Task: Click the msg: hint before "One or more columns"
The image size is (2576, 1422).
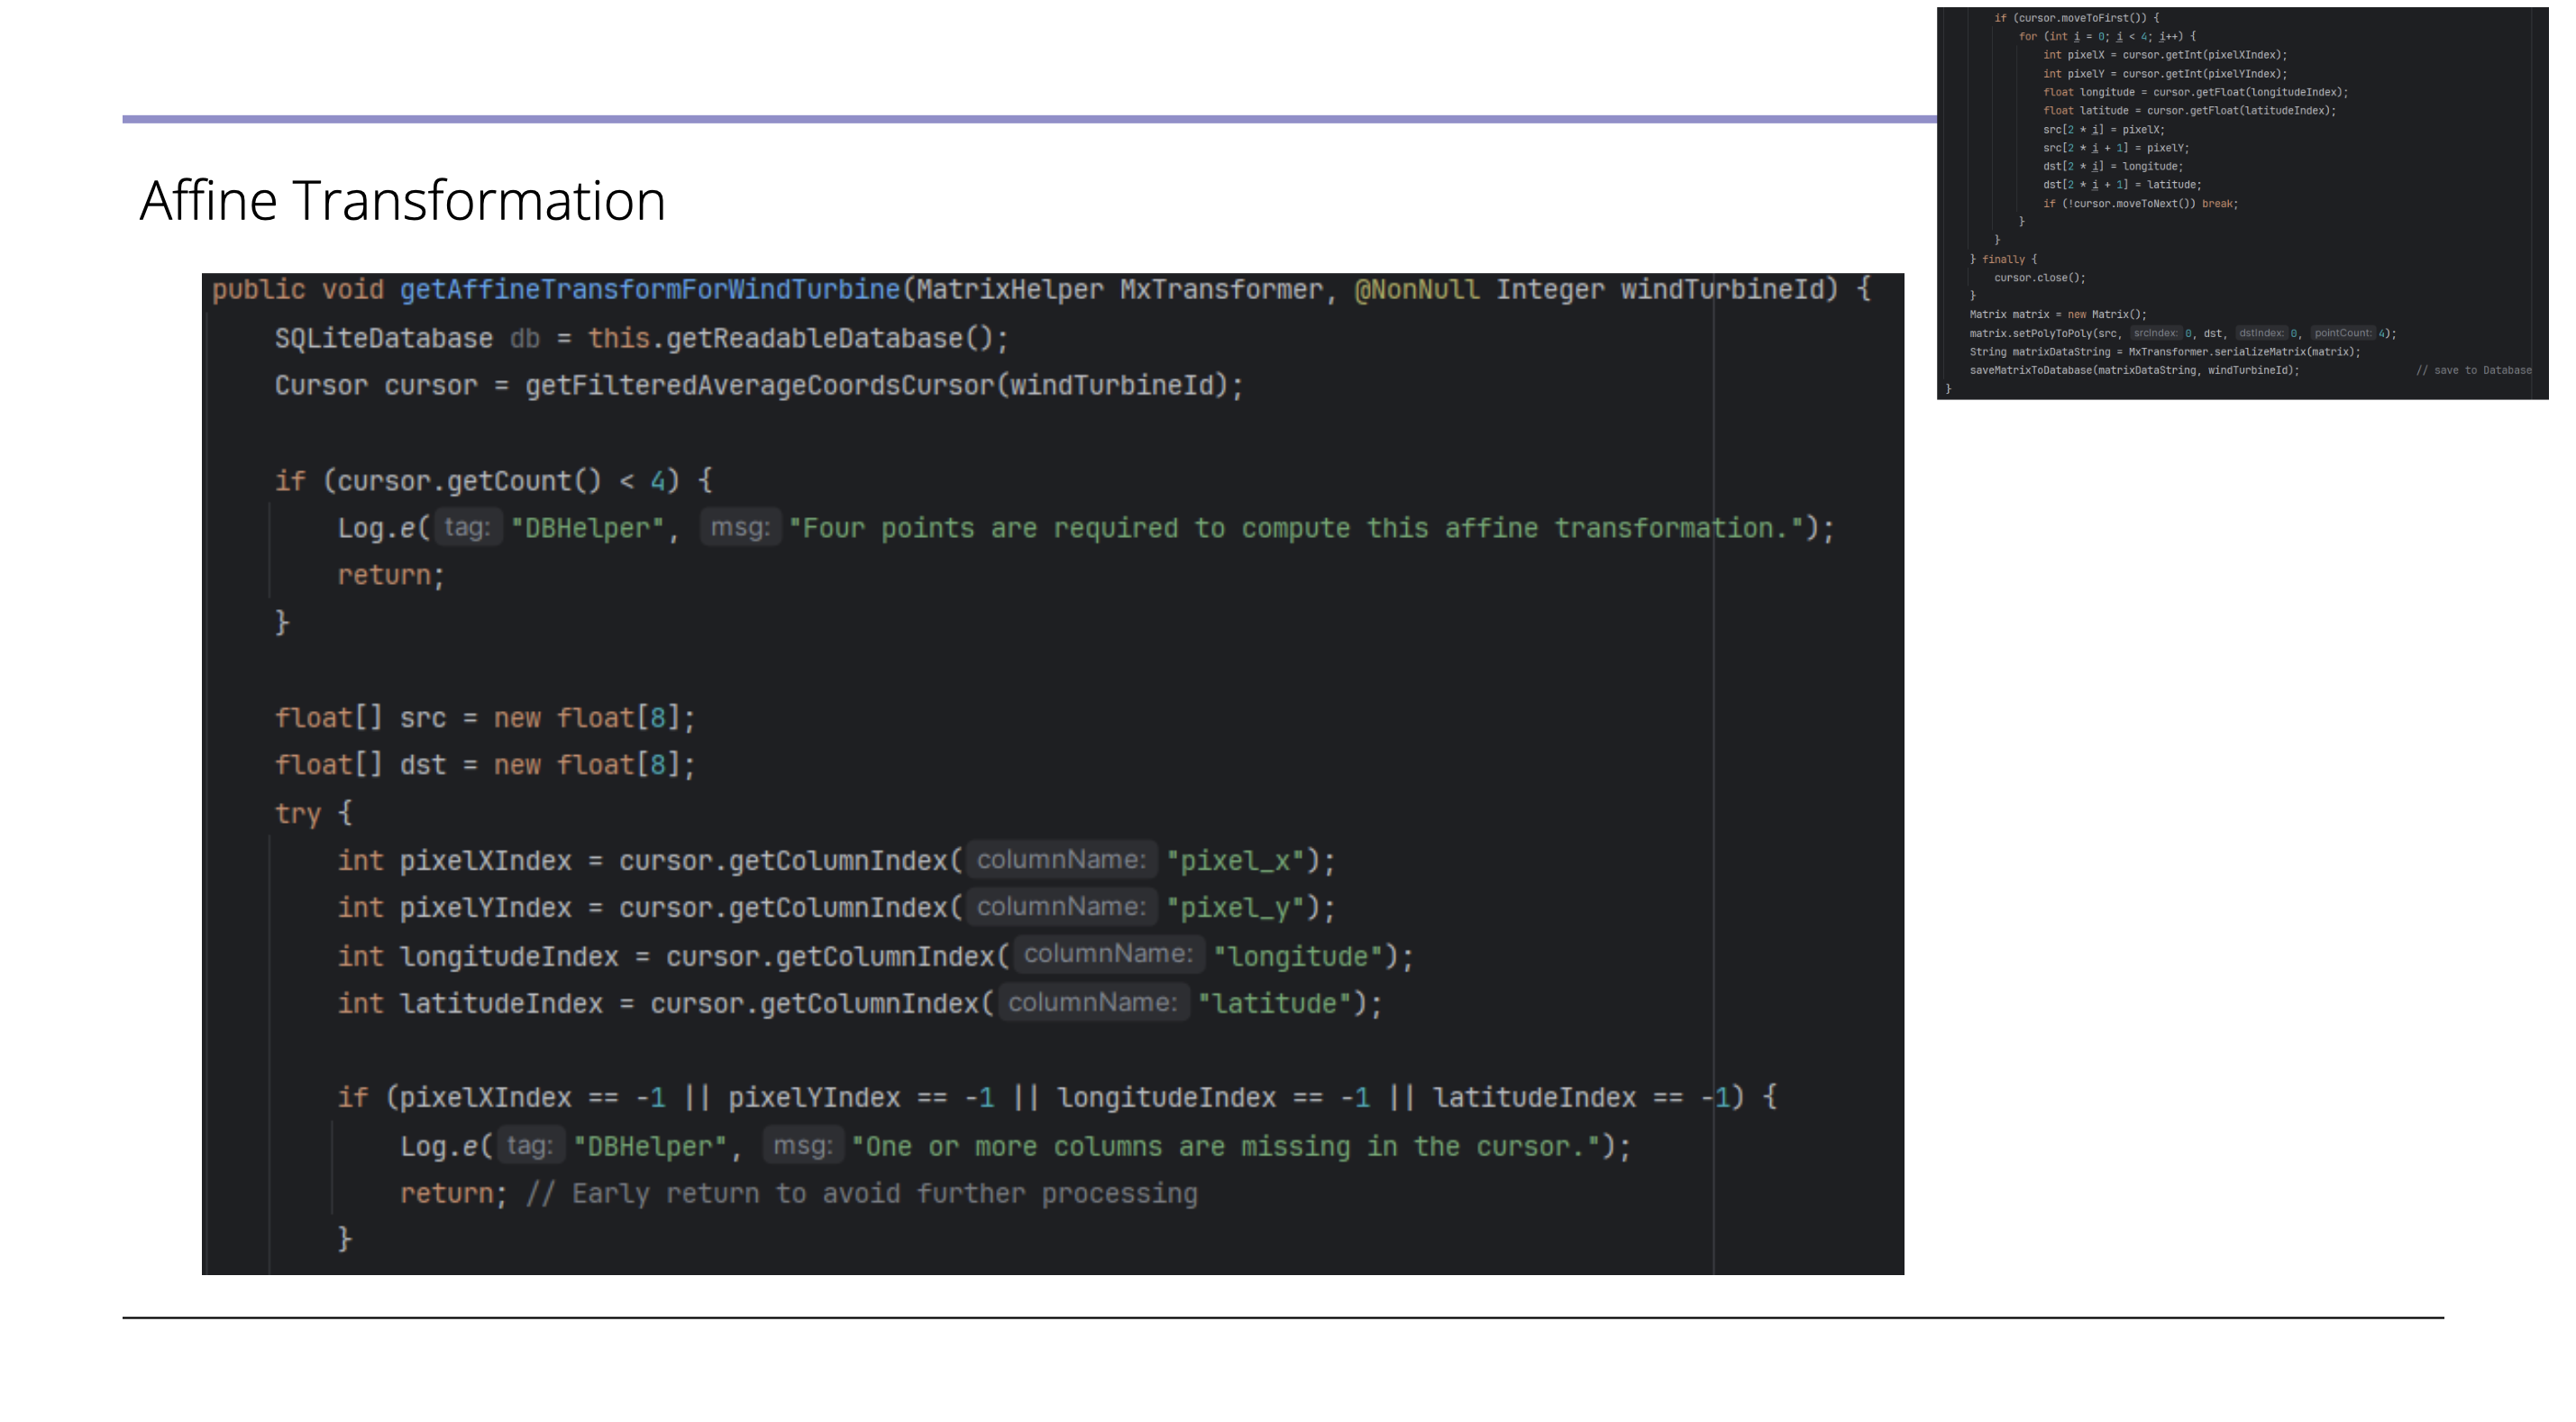Action: coord(803,1145)
